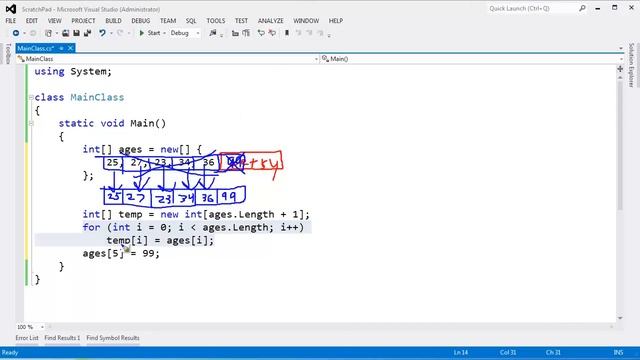640x360 pixels.
Task: Click the Ready status bar text
Action: 10,352
